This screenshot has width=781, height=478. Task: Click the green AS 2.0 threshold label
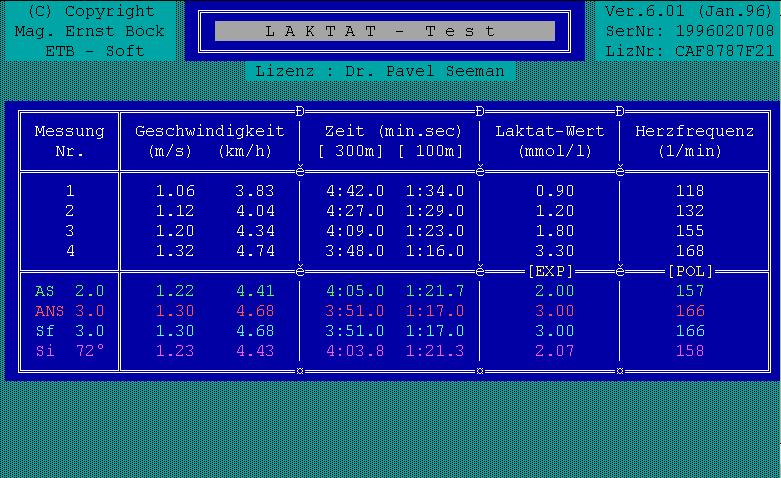pyautogui.click(x=70, y=291)
